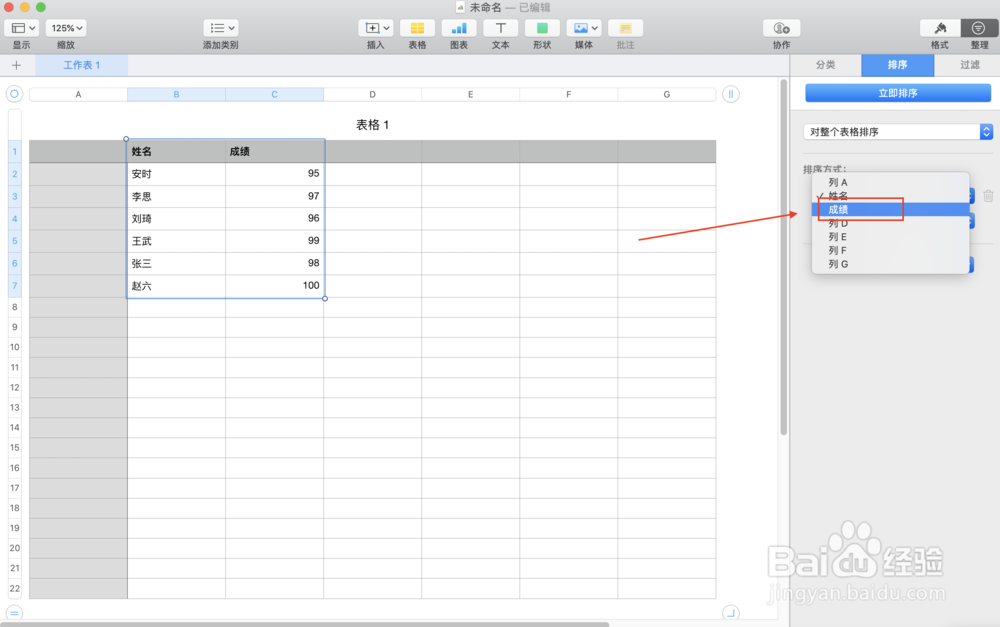
Task: Click the add-column handle beside column G
Action: [x=731, y=94]
